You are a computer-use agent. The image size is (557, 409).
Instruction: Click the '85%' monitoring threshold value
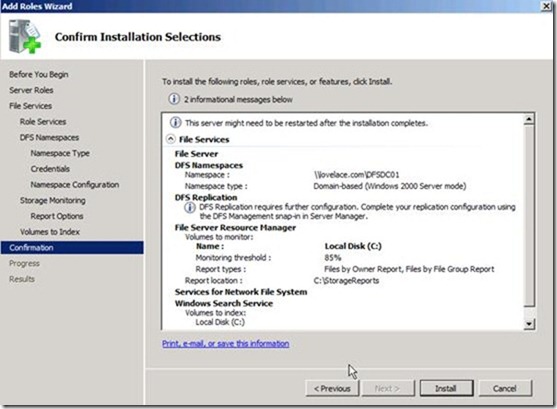pyautogui.click(x=333, y=258)
